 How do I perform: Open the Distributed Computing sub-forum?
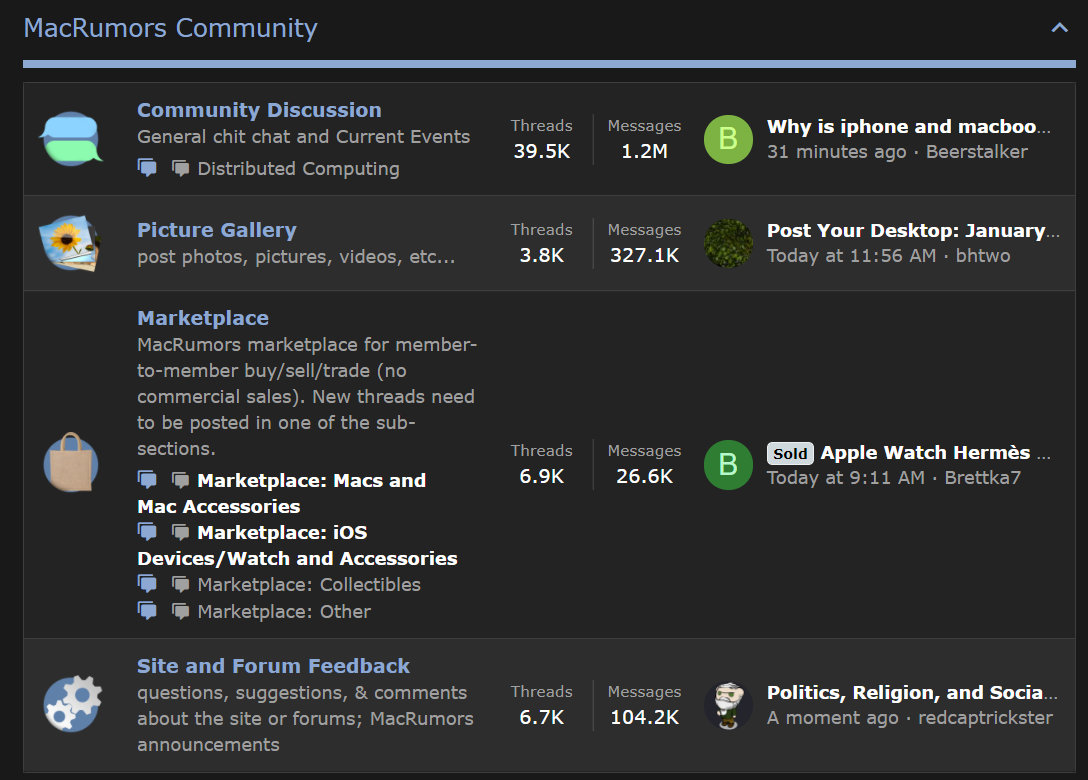298,169
